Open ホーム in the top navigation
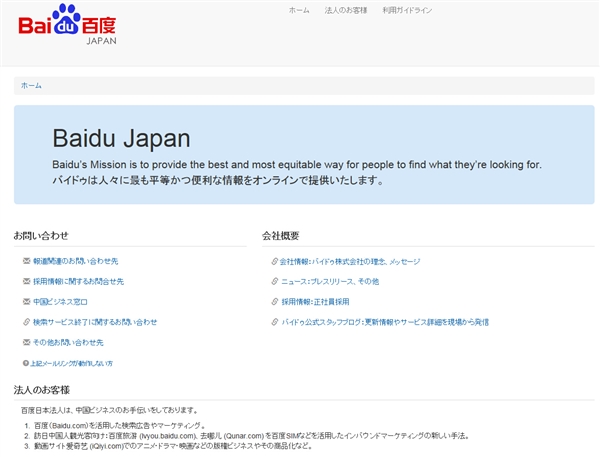The image size is (600, 457). point(299,10)
